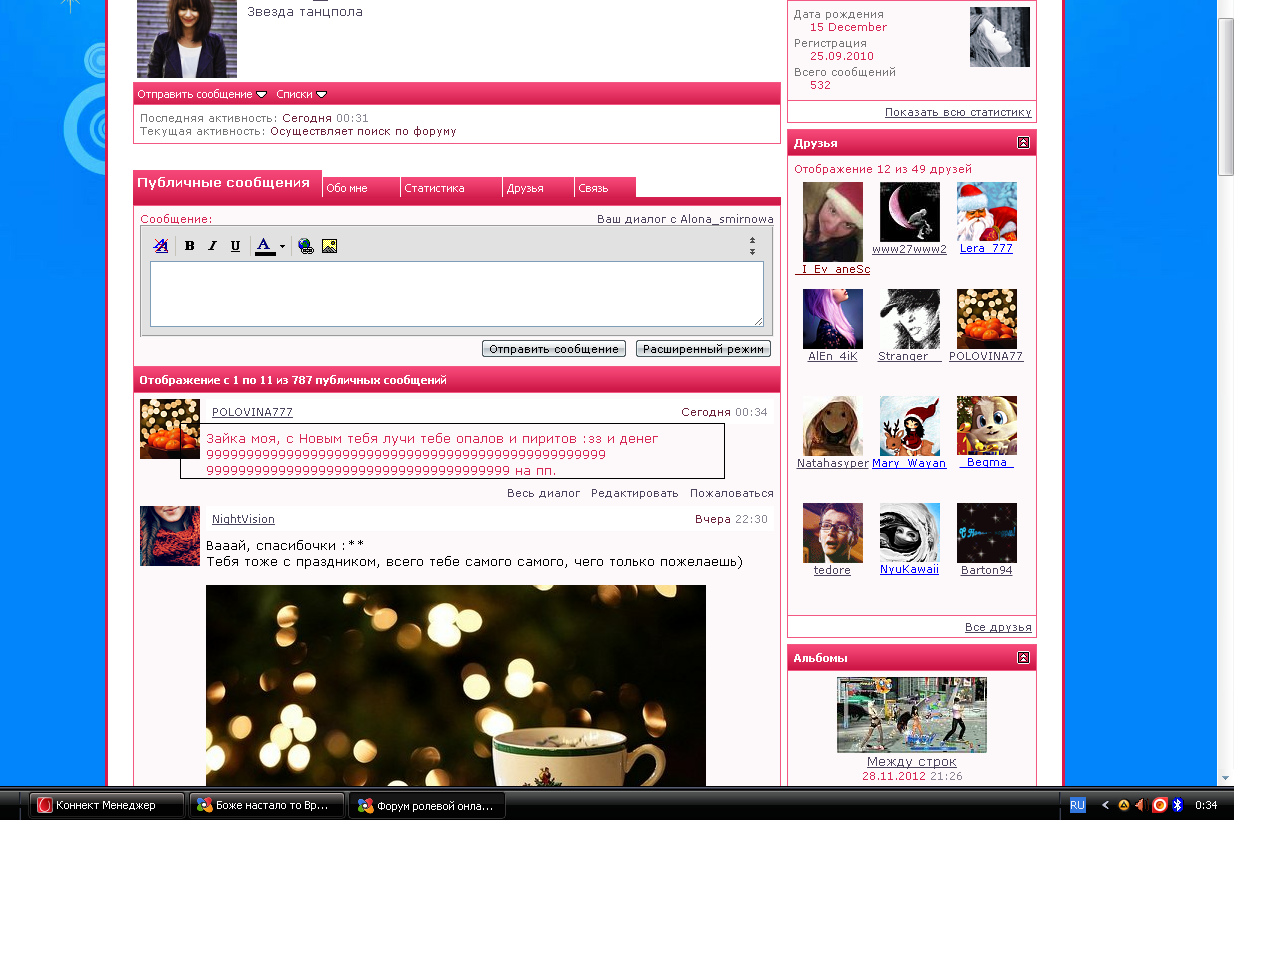
Task: Click inside the message text area
Action: pos(456,294)
